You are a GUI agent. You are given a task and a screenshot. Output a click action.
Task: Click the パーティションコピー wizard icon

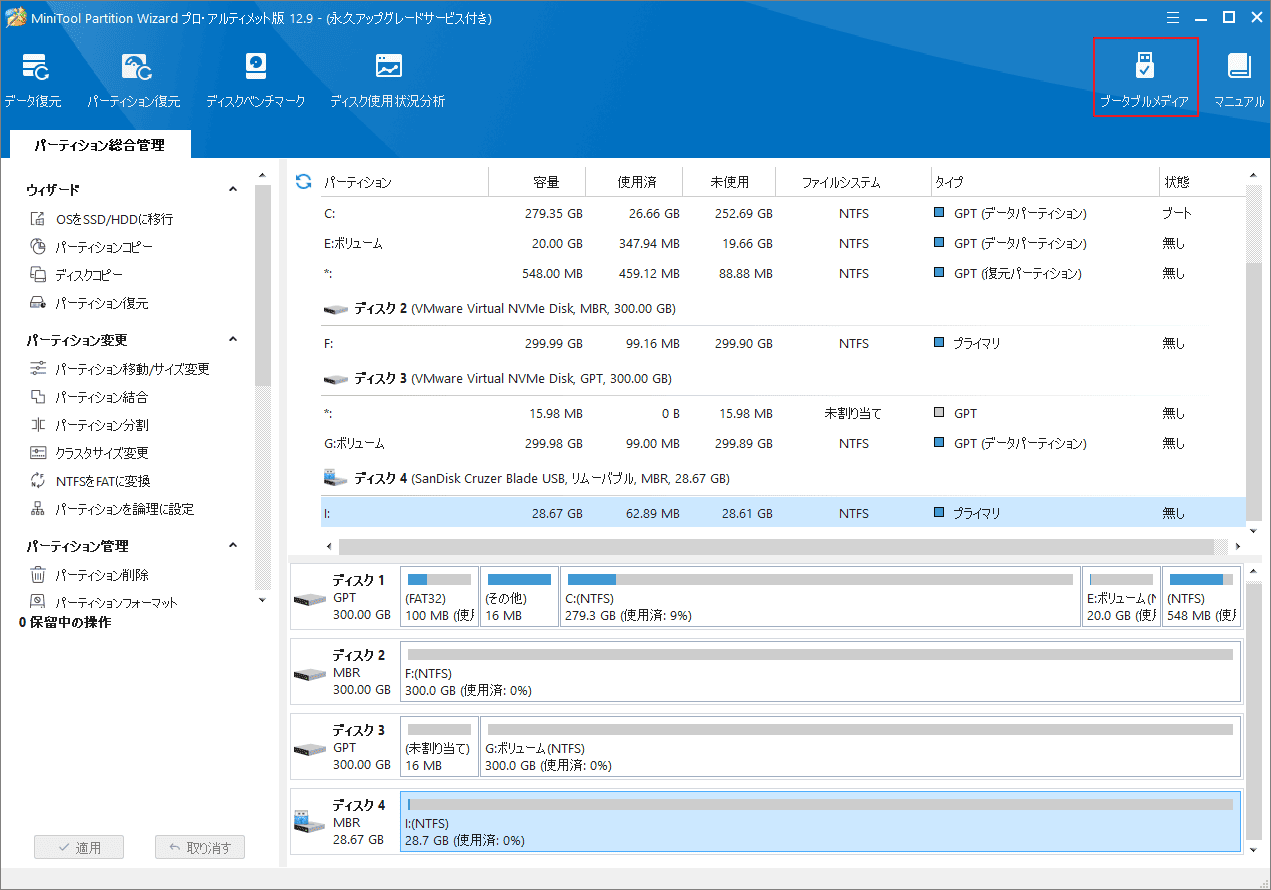(38, 247)
